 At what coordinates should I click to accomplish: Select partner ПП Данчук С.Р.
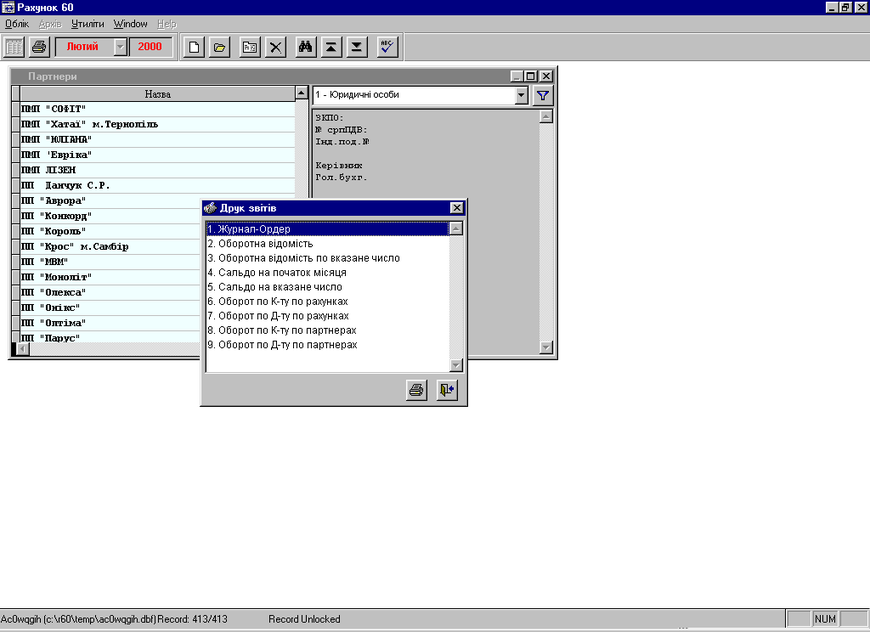point(158,185)
